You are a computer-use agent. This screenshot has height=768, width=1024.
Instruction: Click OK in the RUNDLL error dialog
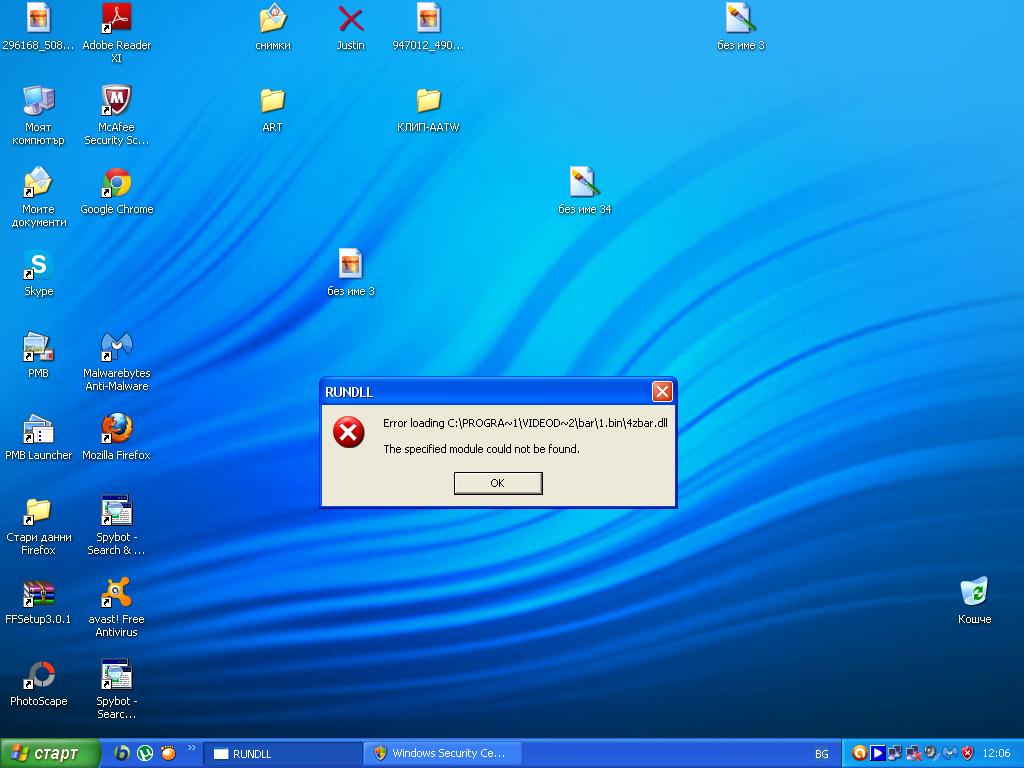click(498, 483)
